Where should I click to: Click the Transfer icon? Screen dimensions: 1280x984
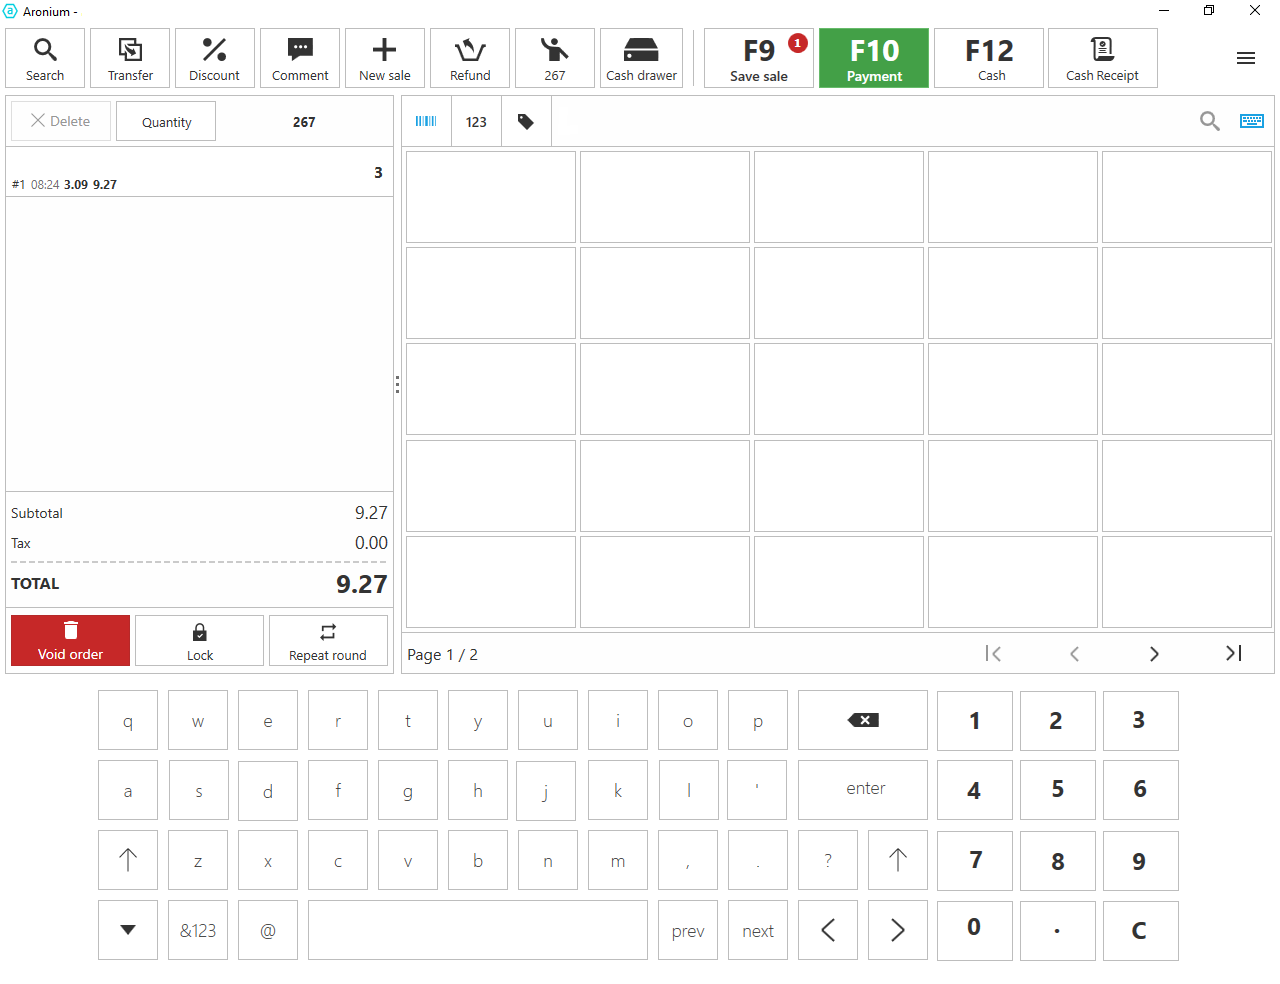click(x=130, y=58)
